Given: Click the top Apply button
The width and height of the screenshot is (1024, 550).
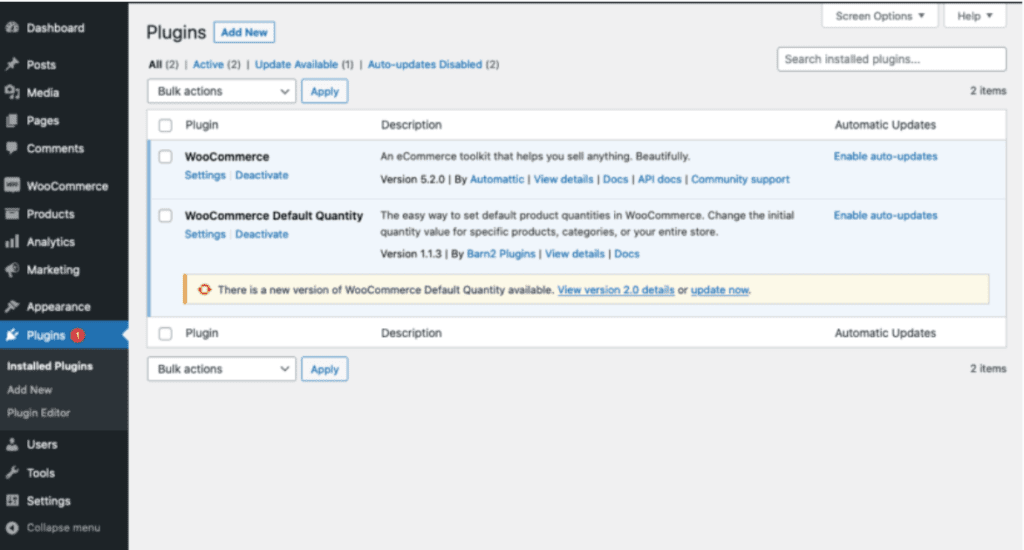Looking at the screenshot, I should click(325, 91).
